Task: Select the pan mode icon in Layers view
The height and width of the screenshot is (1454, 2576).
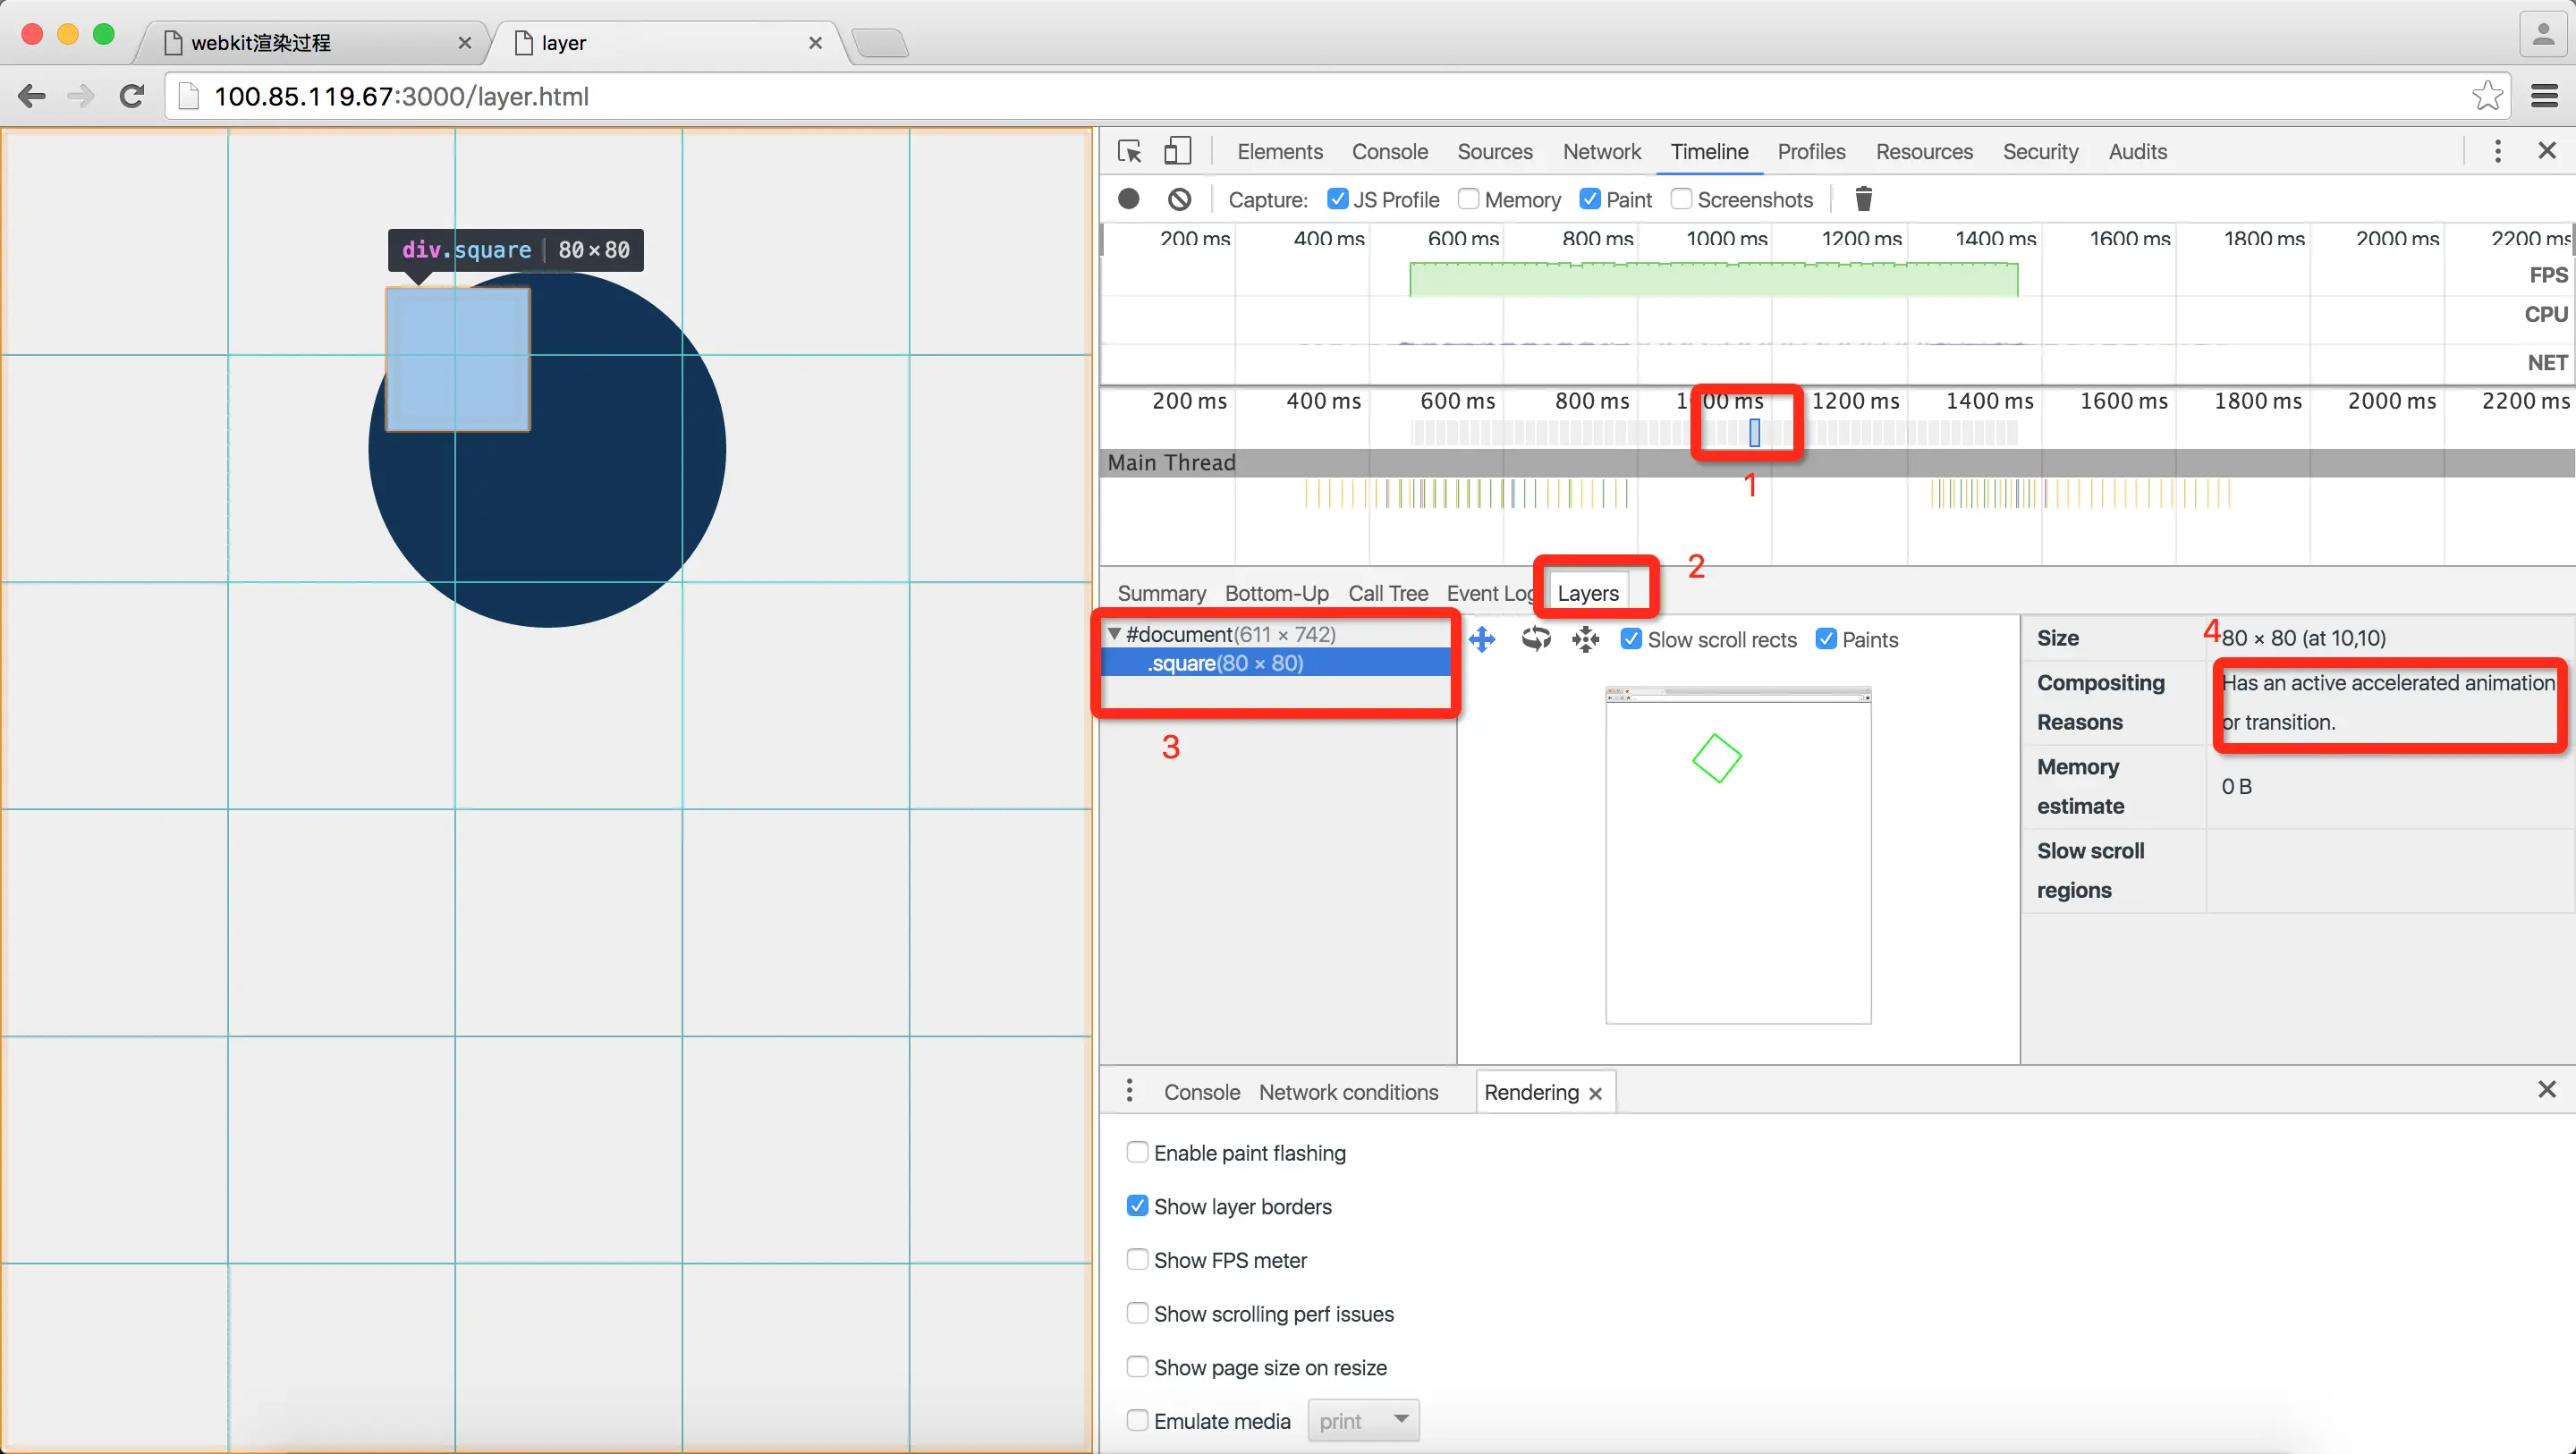Action: click(1482, 639)
